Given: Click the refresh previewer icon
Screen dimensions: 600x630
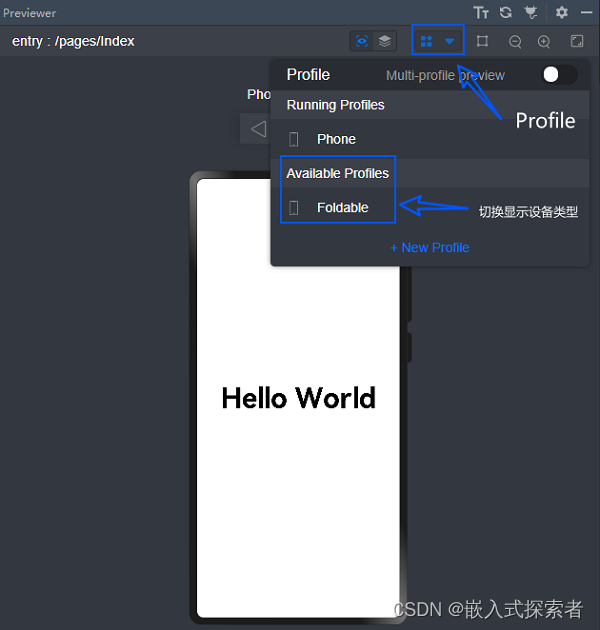Looking at the screenshot, I should (506, 12).
